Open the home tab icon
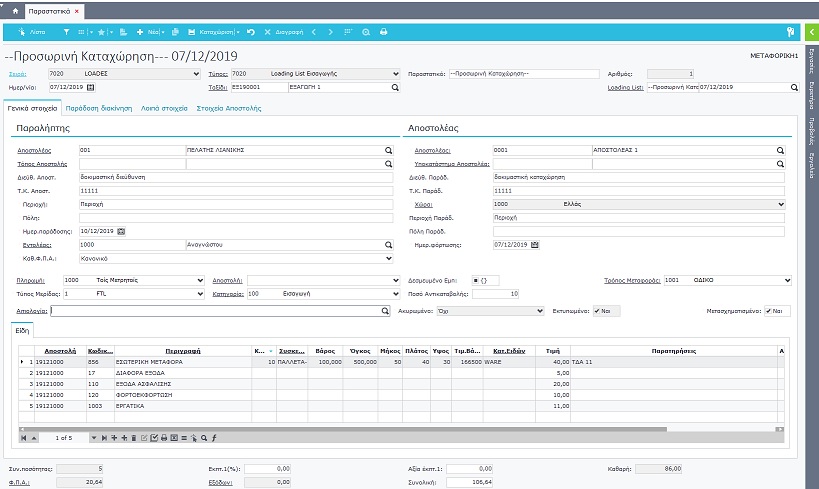The width and height of the screenshot is (819, 489). 14,10
